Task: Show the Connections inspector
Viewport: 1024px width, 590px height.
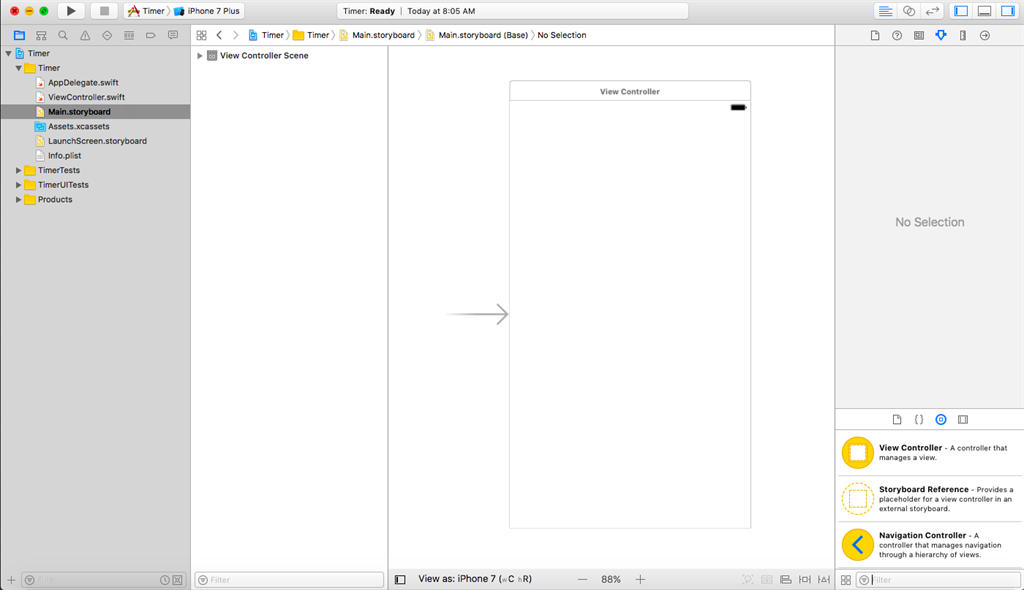Action: coord(985,35)
